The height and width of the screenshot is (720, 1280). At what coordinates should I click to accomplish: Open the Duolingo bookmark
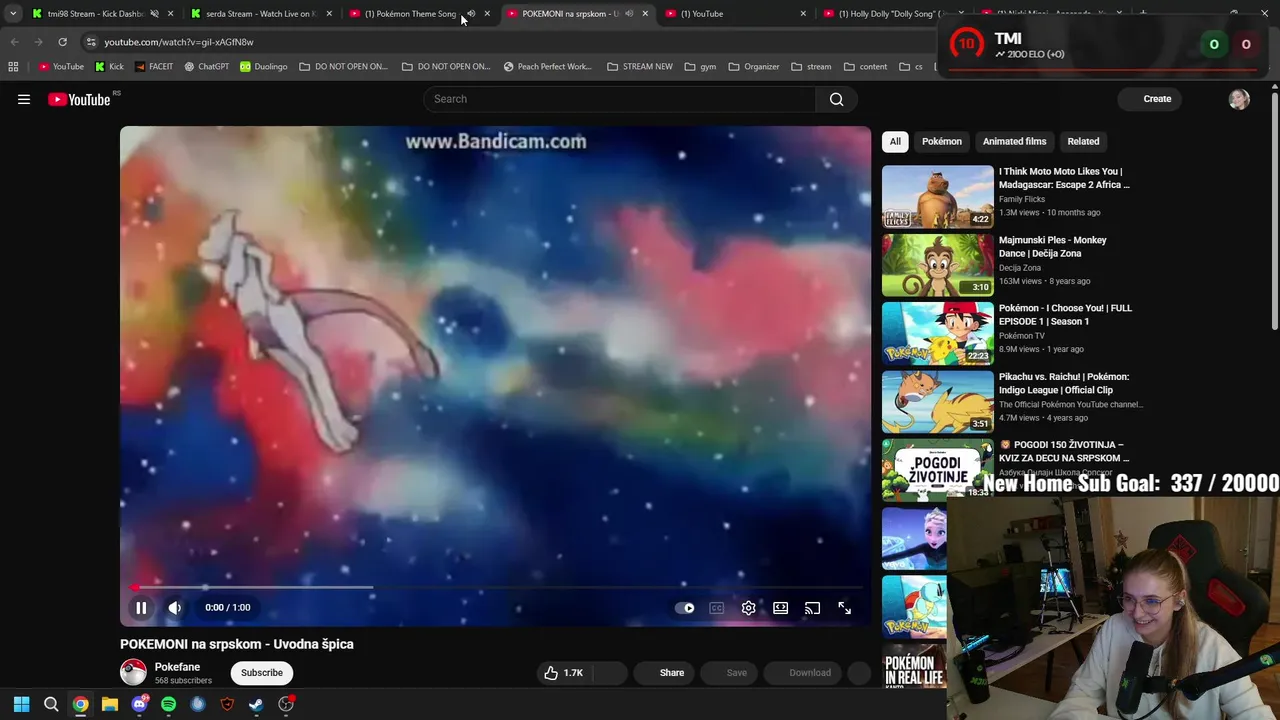(264, 67)
